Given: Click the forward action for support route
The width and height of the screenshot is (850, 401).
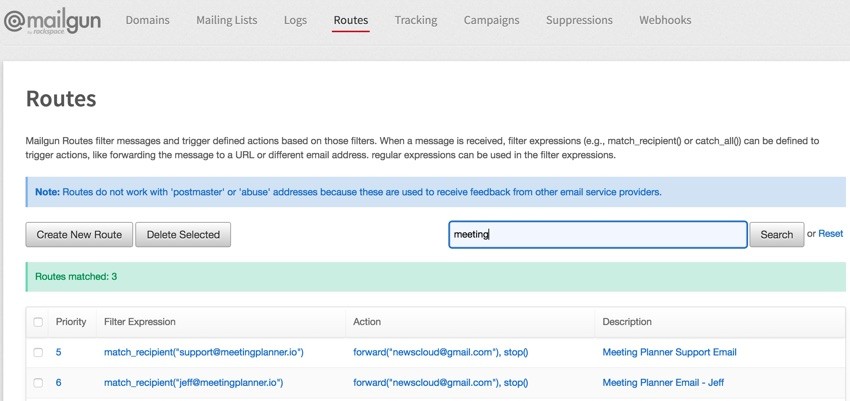Looking at the screenshot, I should tap(441, 352).
